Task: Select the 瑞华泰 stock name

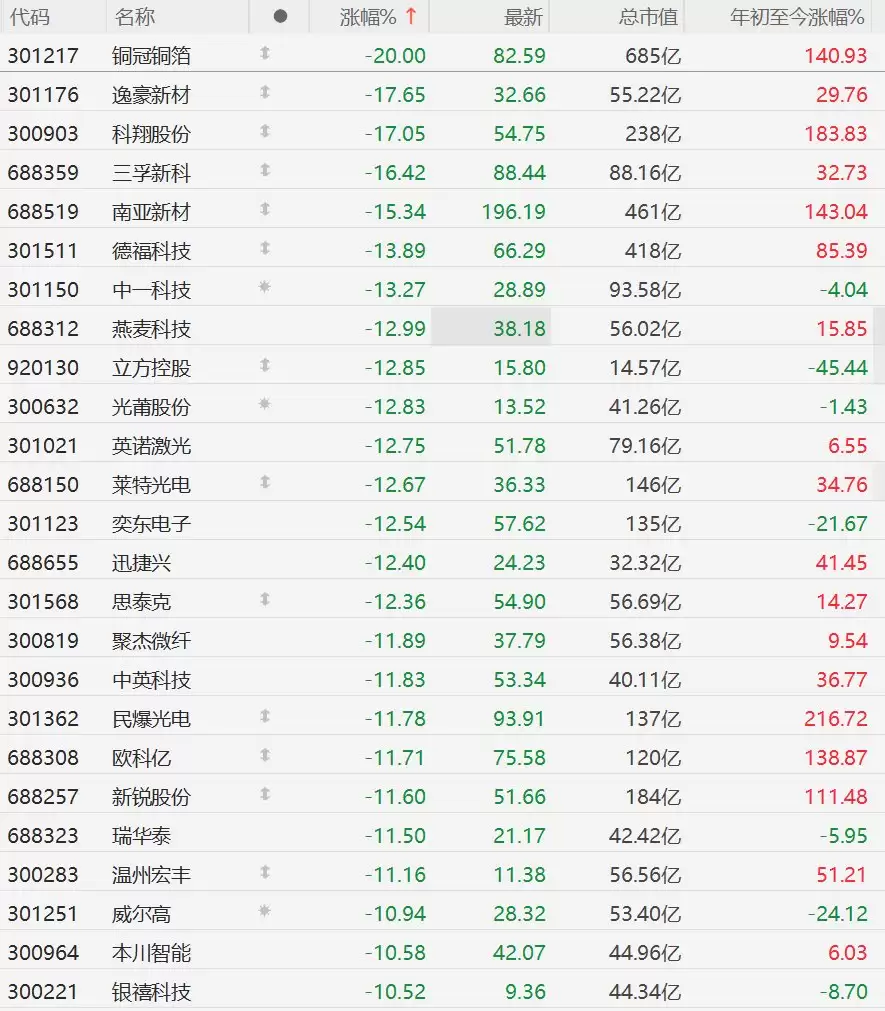Action: point(142,836)
